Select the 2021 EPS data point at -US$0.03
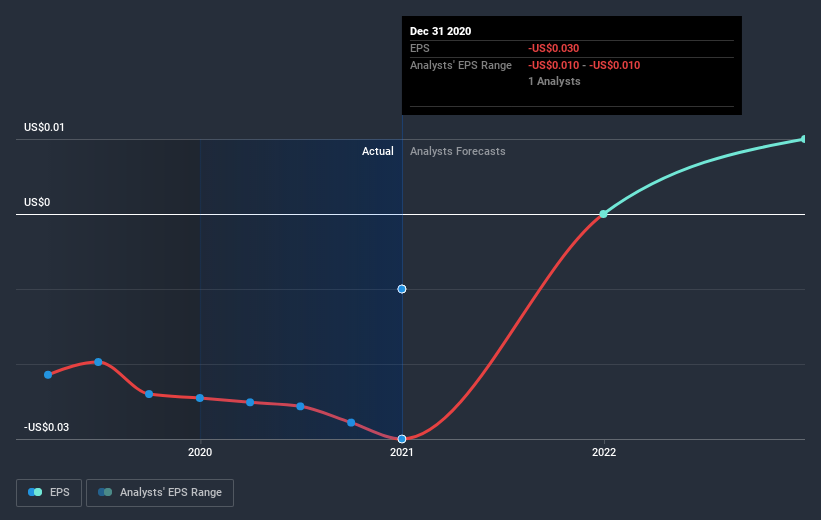Image resolution: width=821 pixels, height=520 pixels. coord(402,439)
